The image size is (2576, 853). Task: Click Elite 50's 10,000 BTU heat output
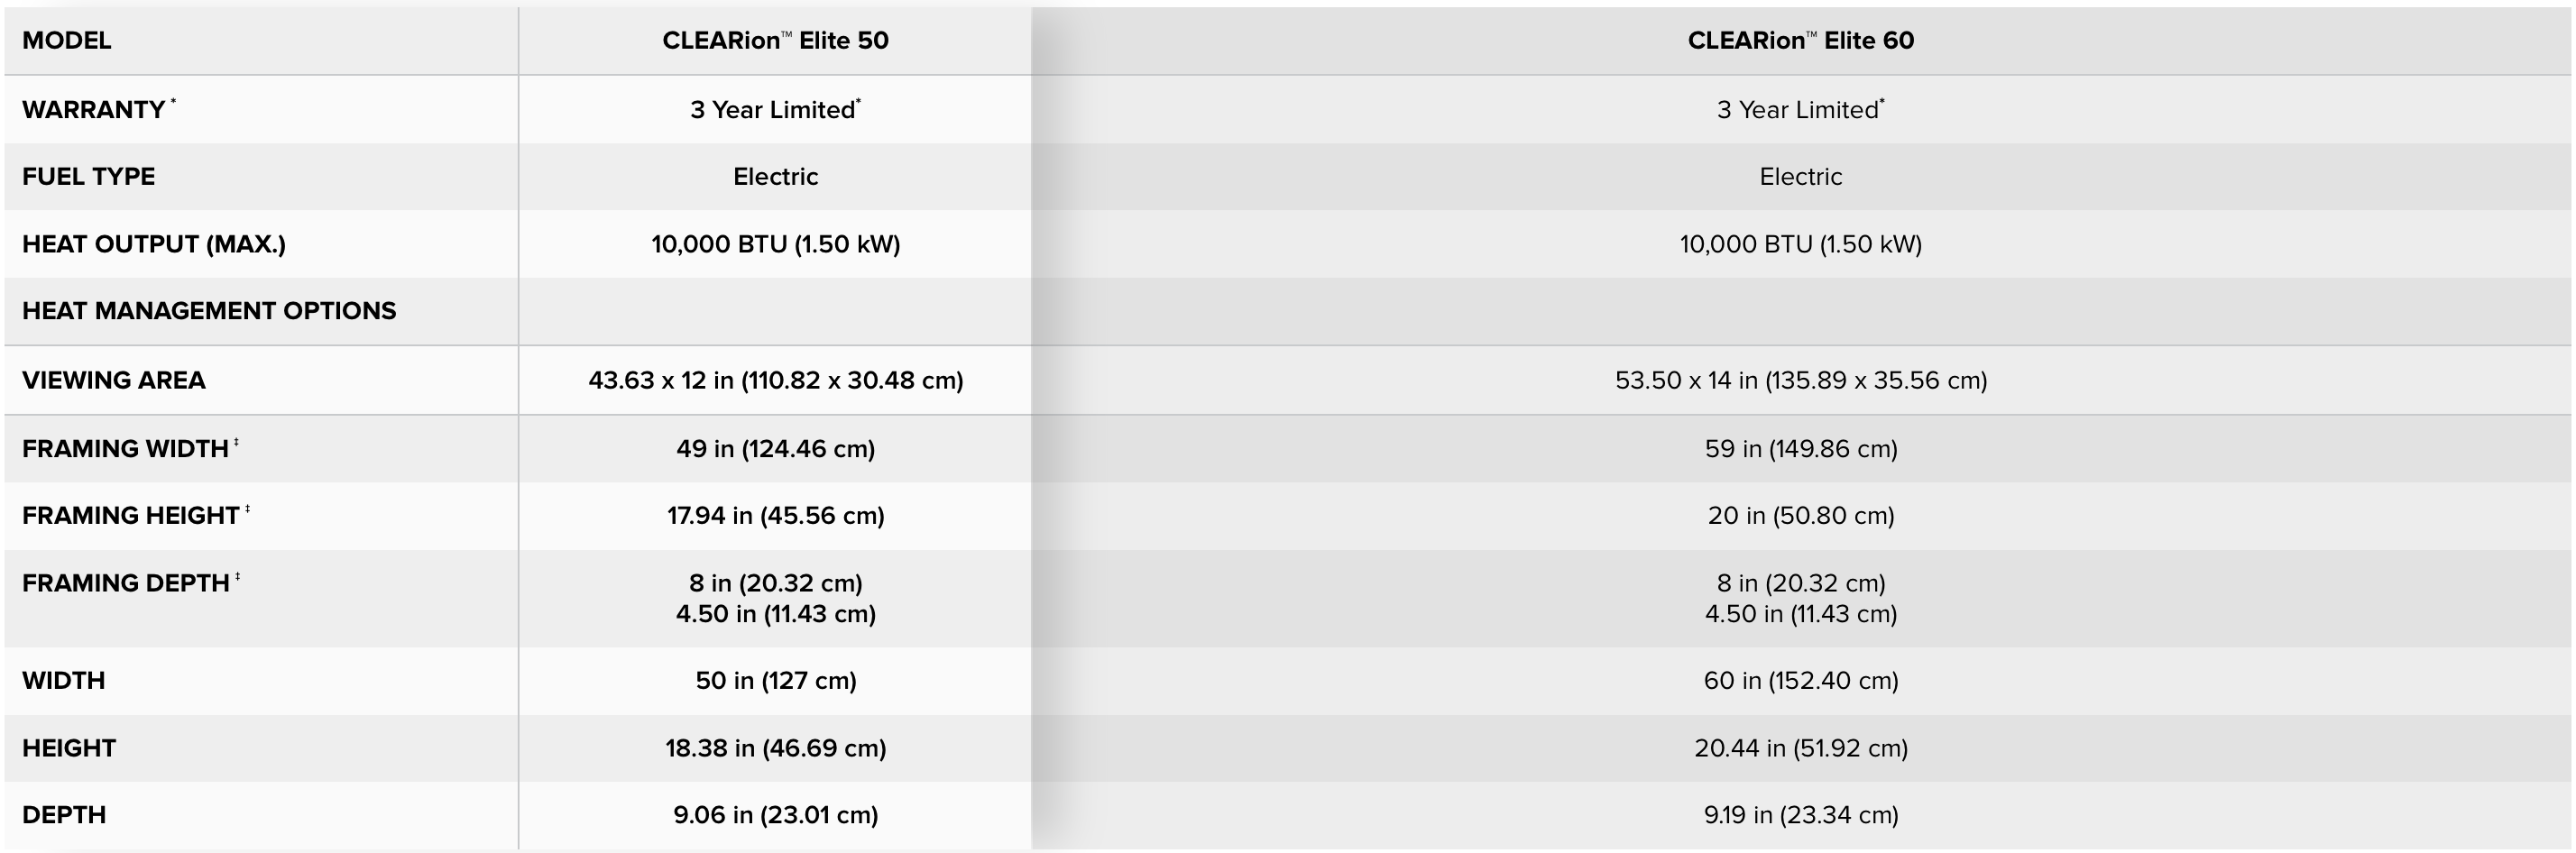(x=775, y=244)
